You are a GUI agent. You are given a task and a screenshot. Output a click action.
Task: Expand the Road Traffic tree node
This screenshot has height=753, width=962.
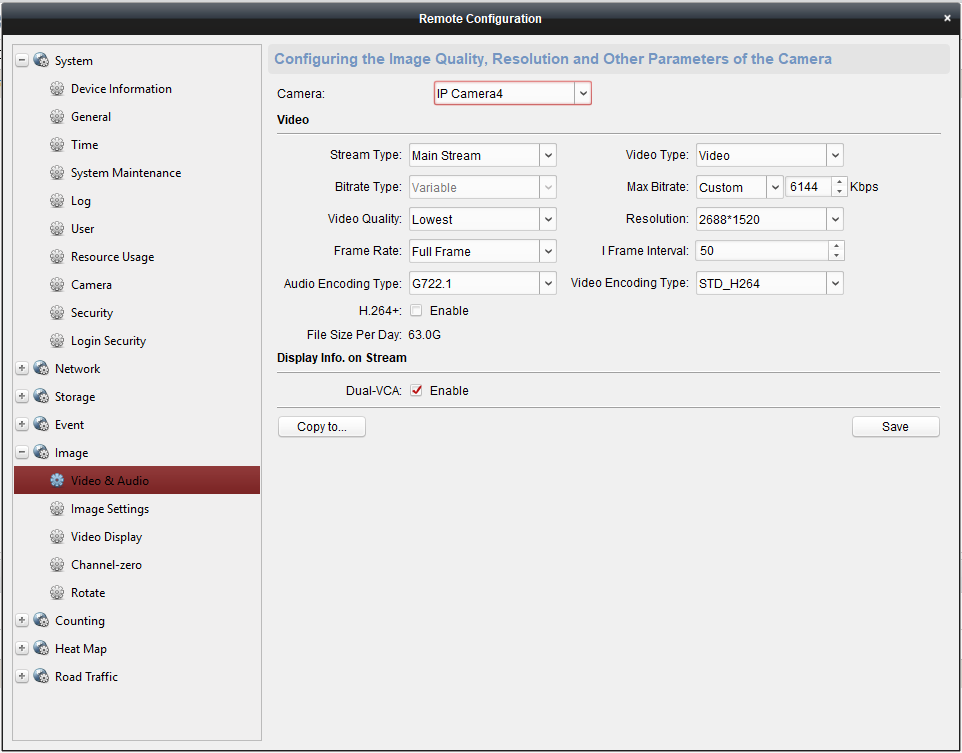[x=22, y=677]
